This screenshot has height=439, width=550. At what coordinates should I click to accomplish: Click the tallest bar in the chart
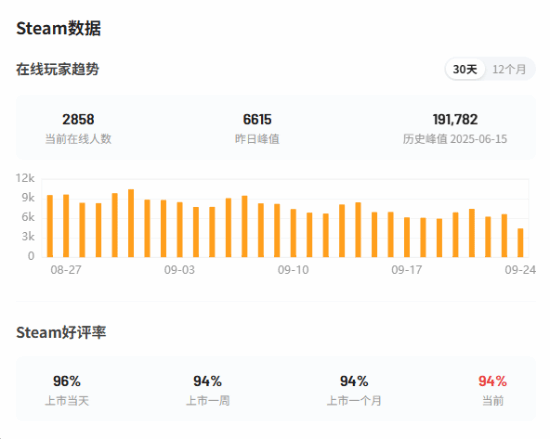(131, 223)
